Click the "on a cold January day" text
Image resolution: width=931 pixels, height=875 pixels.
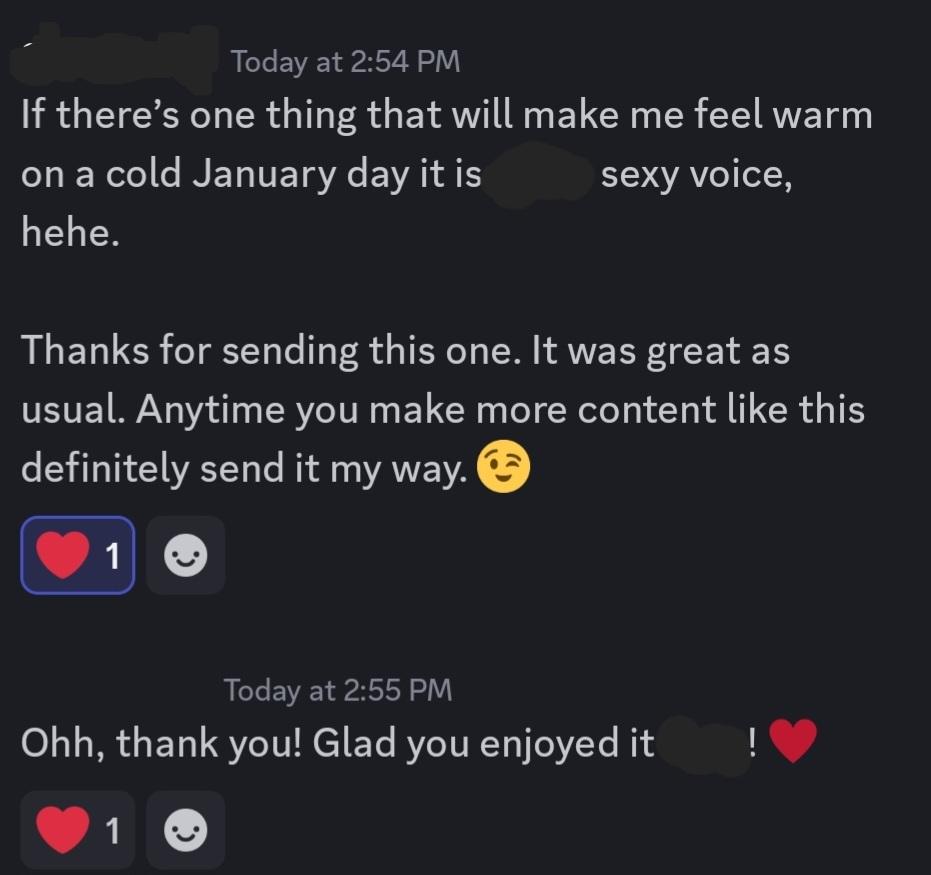[250, 176]
